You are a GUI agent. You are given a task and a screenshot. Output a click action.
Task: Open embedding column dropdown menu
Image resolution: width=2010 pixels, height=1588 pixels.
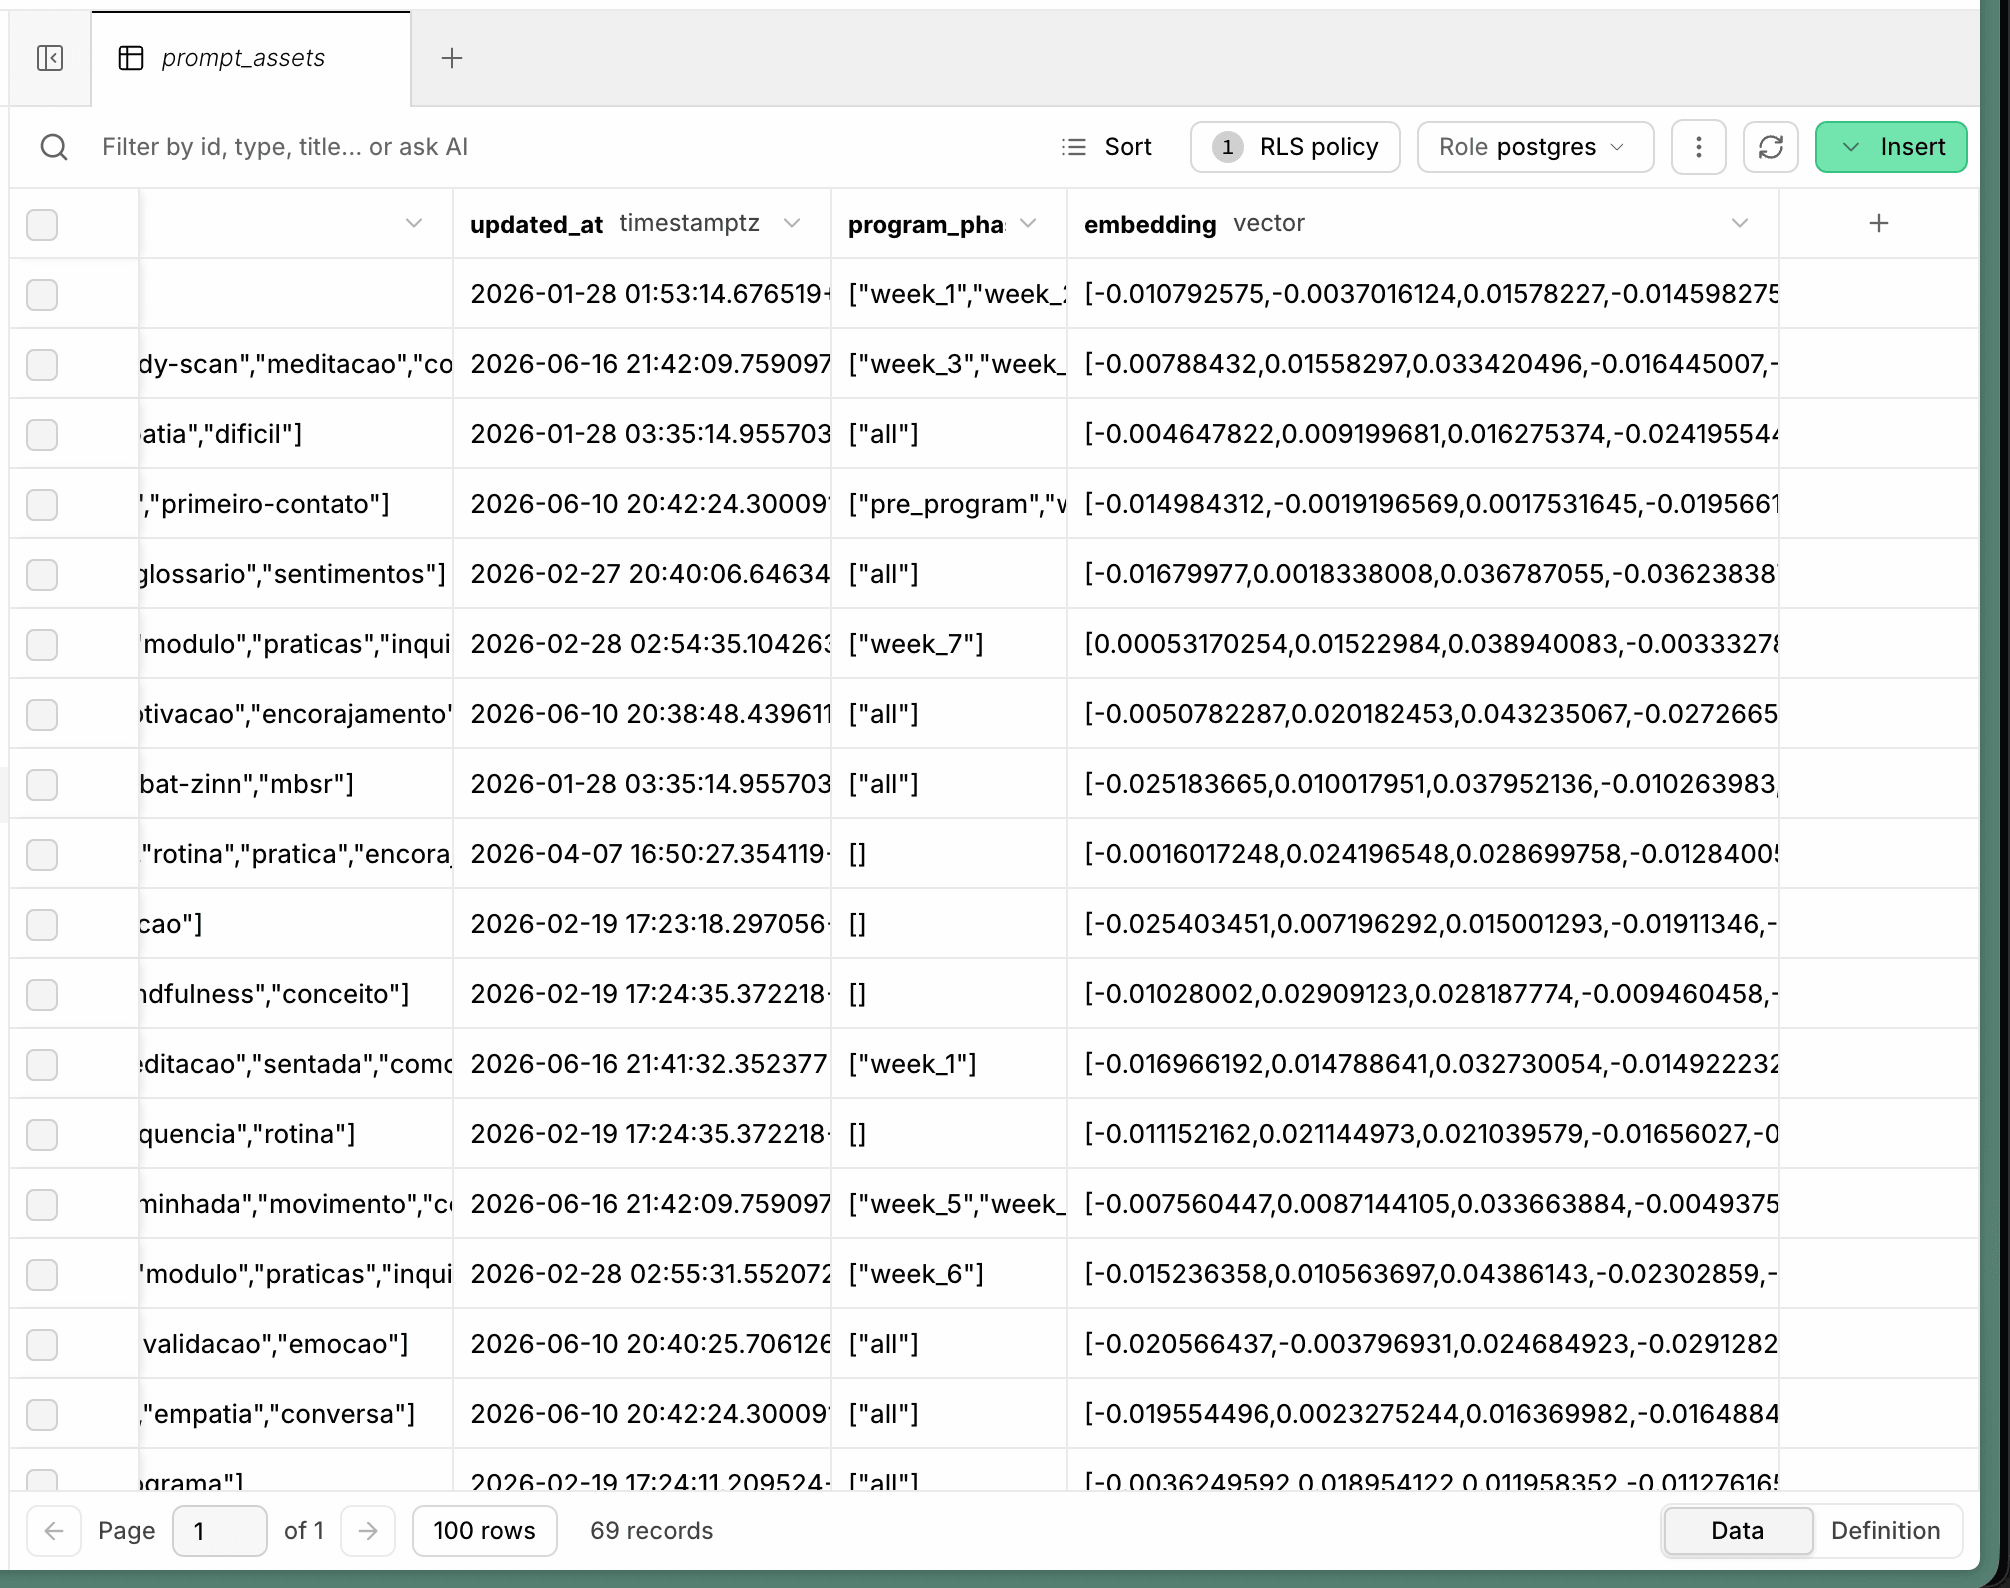coord(1740,223)
